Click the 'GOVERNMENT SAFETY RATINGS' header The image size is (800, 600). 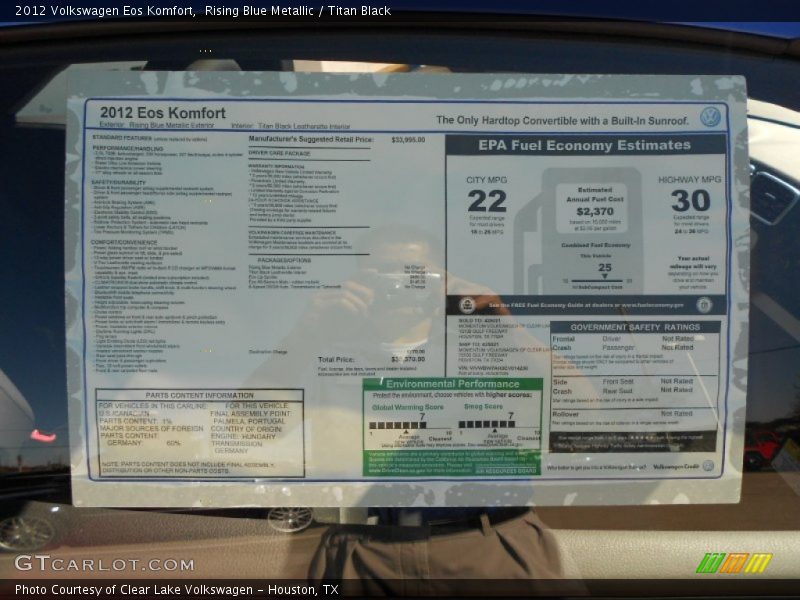point(635,327)
